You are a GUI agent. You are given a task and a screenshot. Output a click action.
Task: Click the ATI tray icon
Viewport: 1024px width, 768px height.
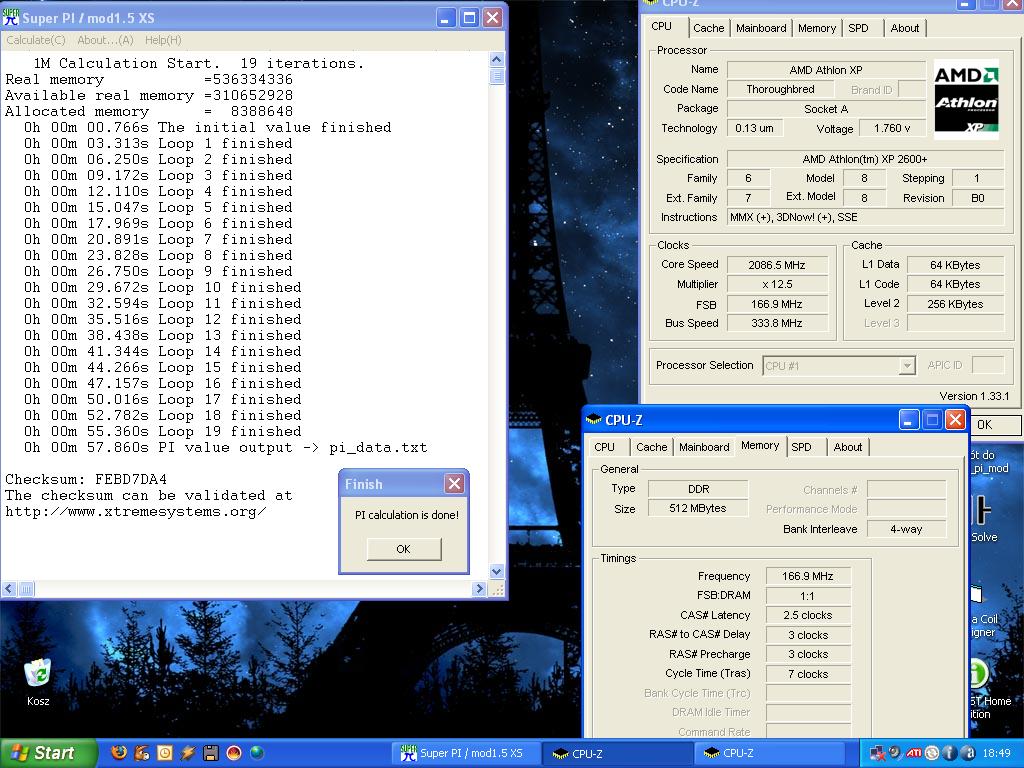[913, 753]
